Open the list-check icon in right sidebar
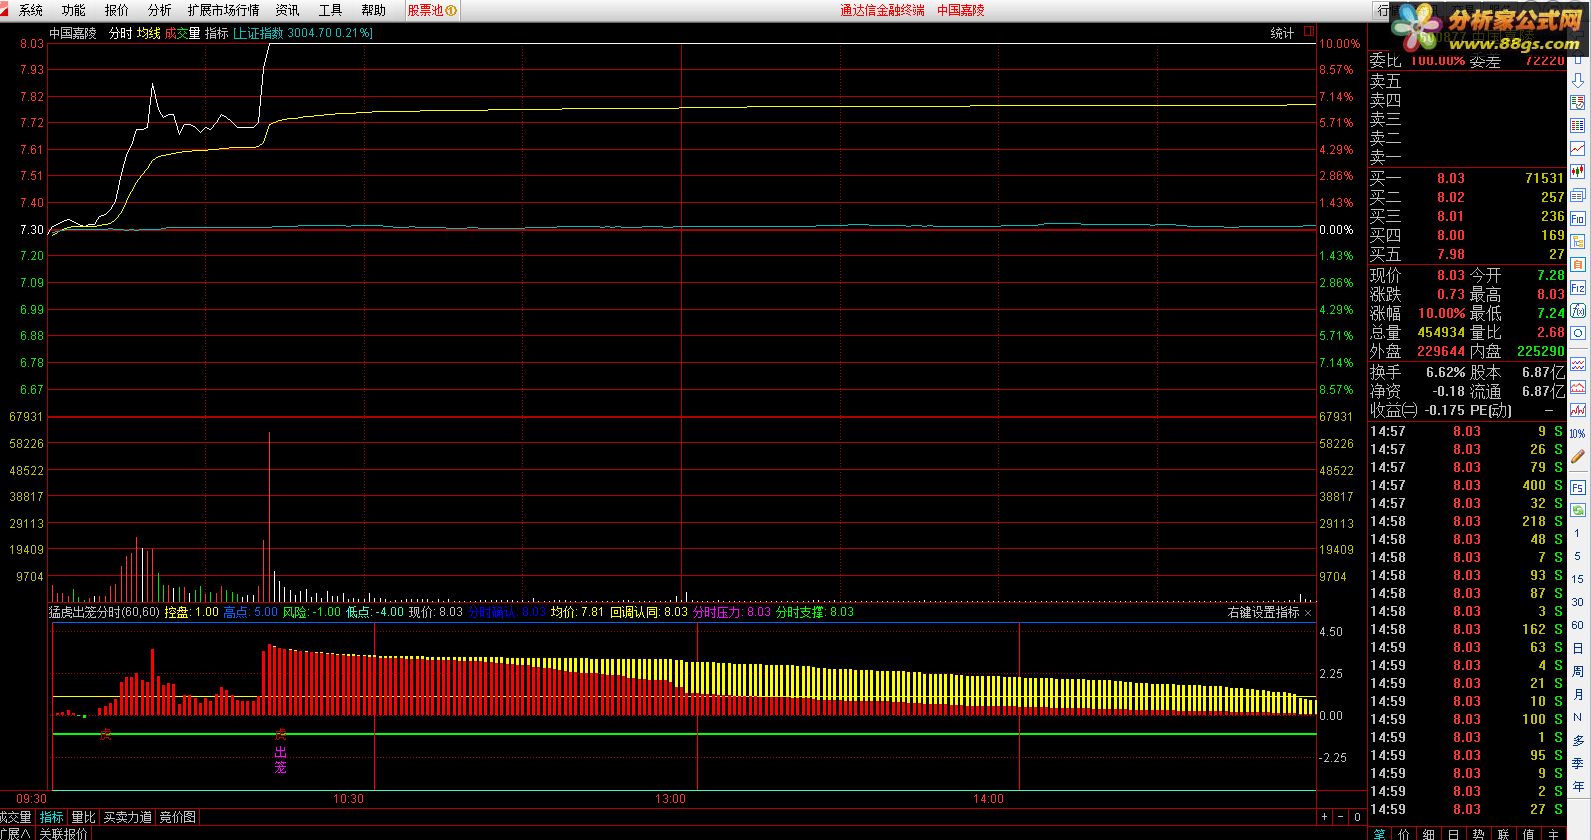The height and width of the screenshot is (840, 1591). click(x=1578, y=102)
